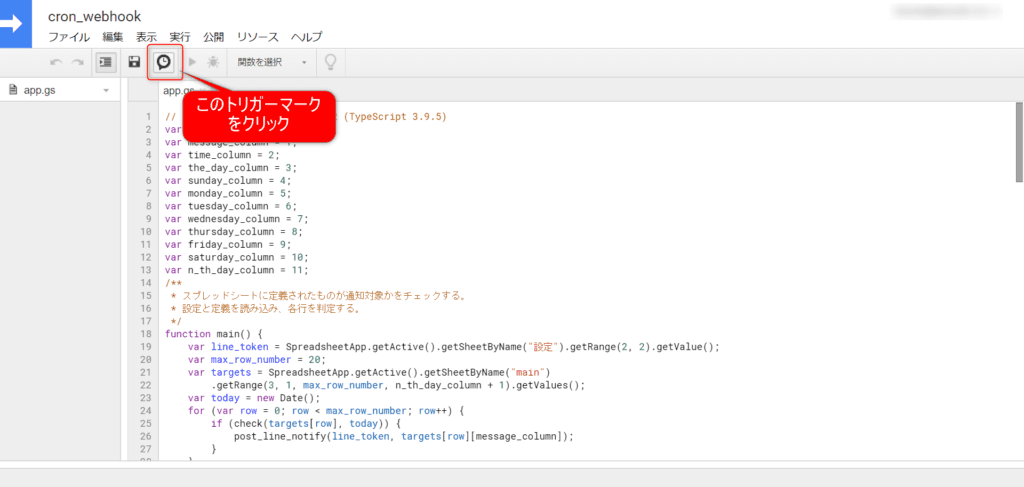Click the debug bug icon
Image resolution: width=1024 pixels, height=487 pixels.
tap(212, 62)
